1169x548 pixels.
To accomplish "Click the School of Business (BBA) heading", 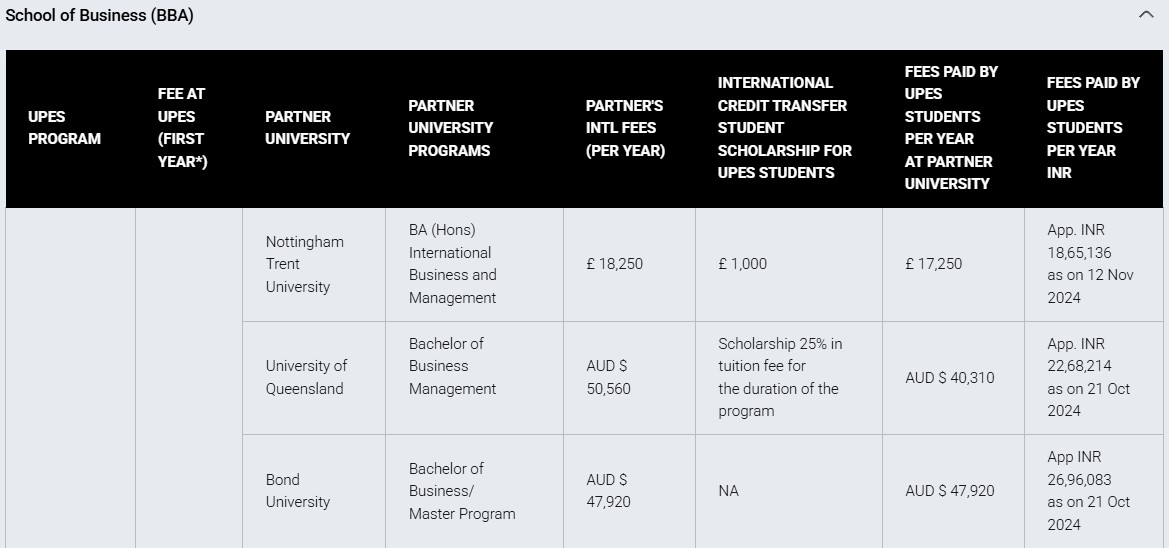I will click(99, 15).
